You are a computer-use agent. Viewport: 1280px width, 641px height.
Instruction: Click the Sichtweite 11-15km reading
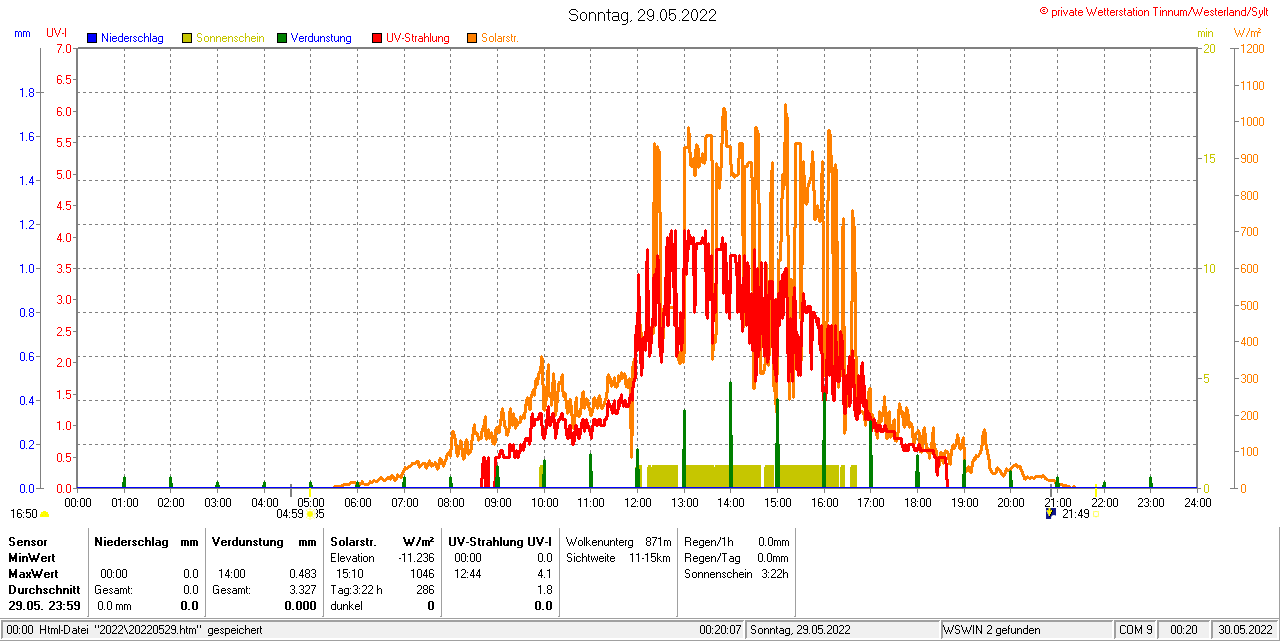click(x=618, y=558)
